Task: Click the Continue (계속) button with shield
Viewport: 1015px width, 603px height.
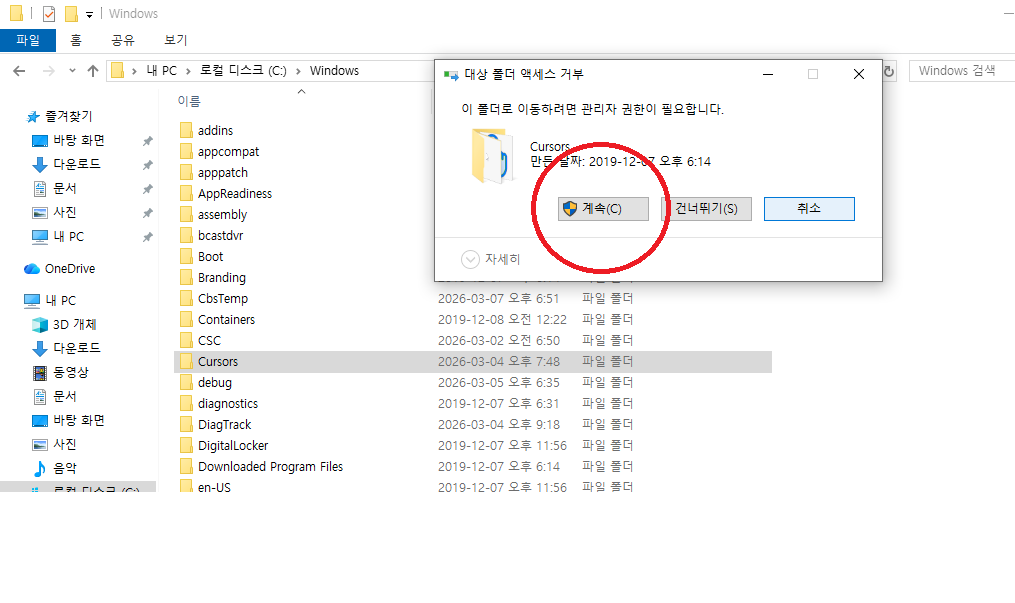Action: tap(603, 209)
